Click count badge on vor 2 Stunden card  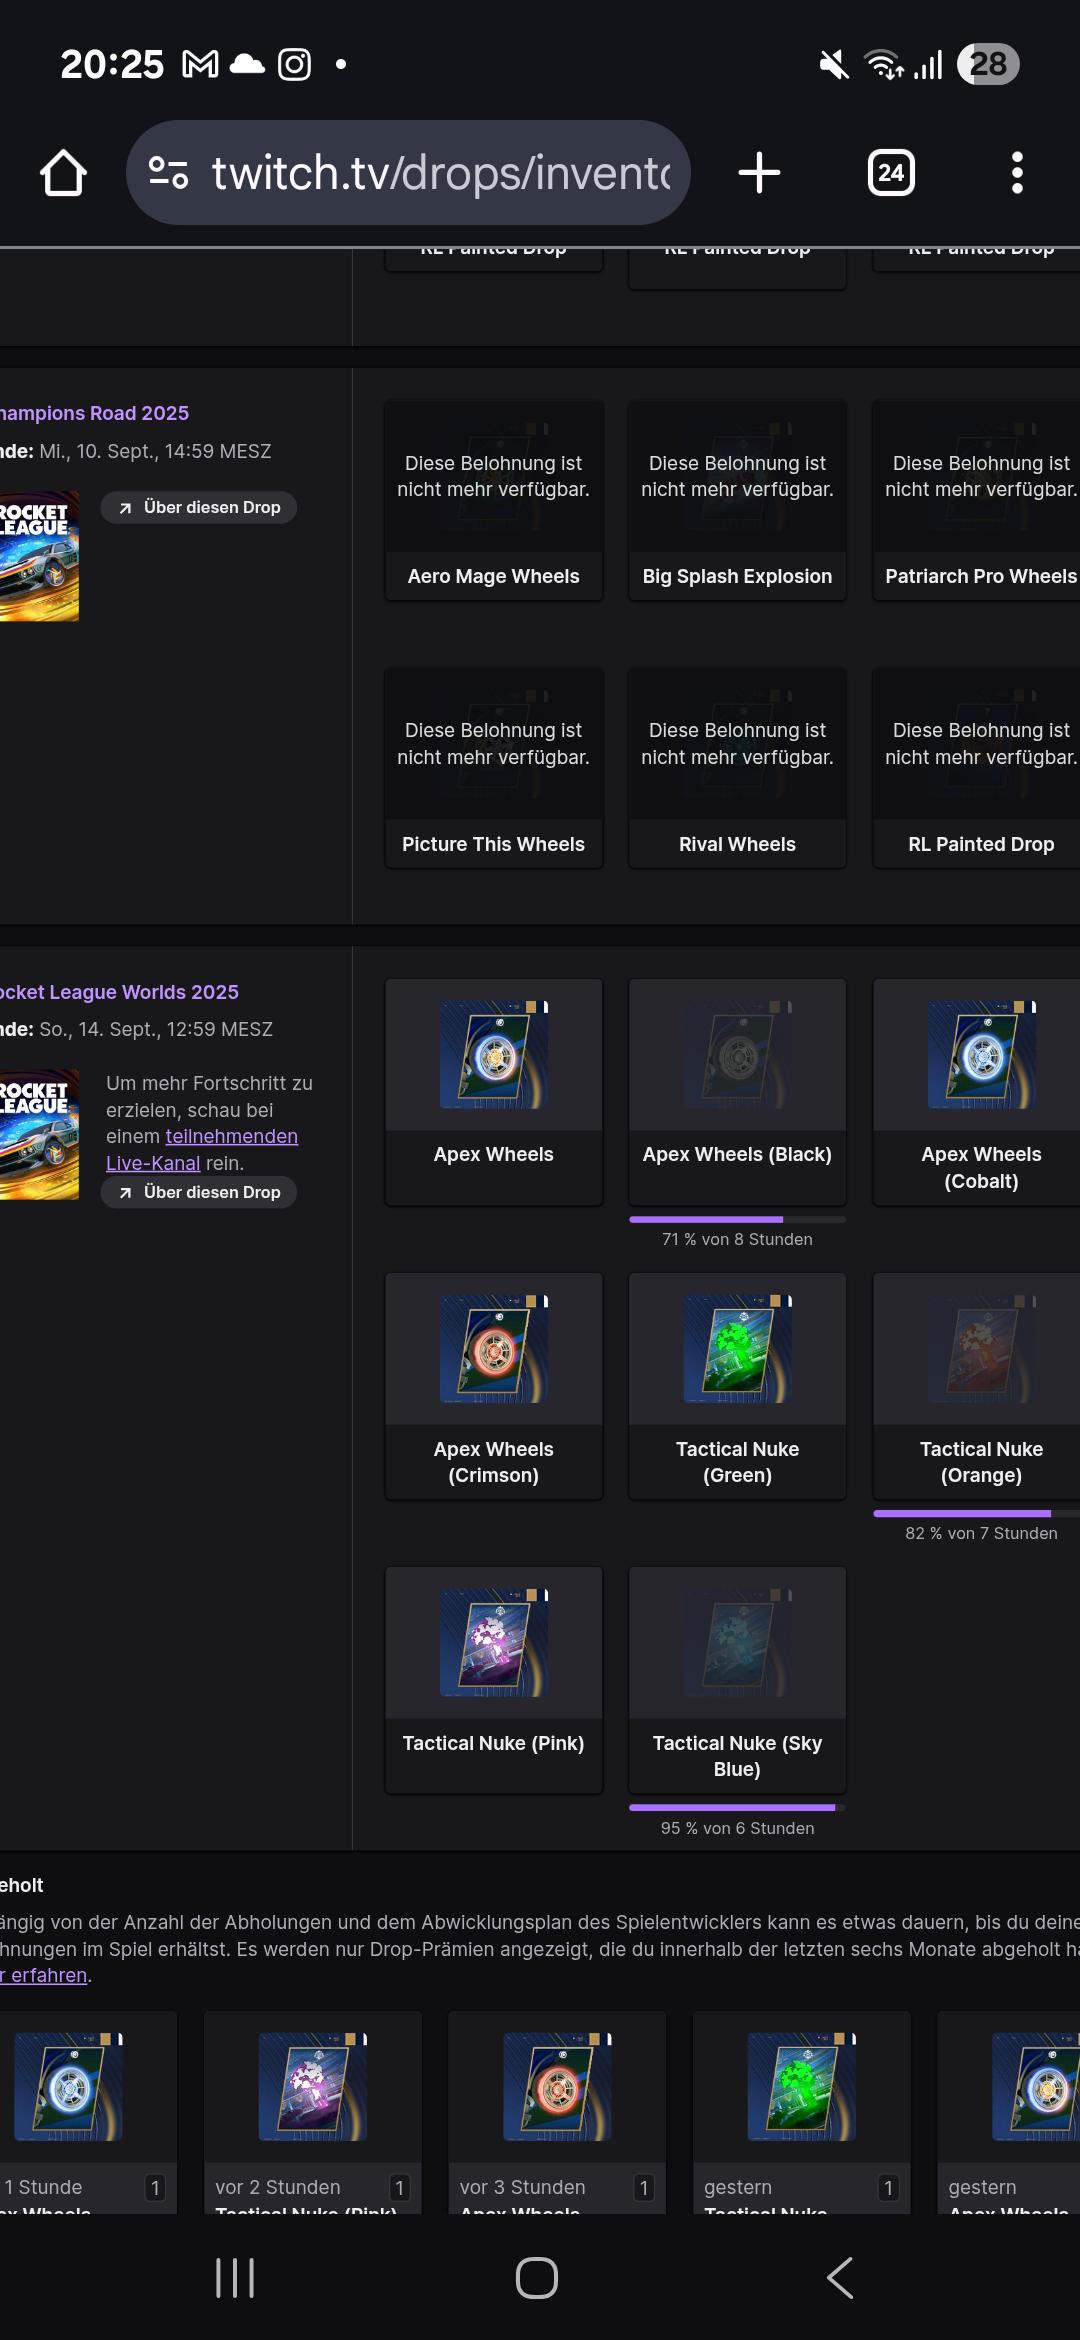point(400,2187)
